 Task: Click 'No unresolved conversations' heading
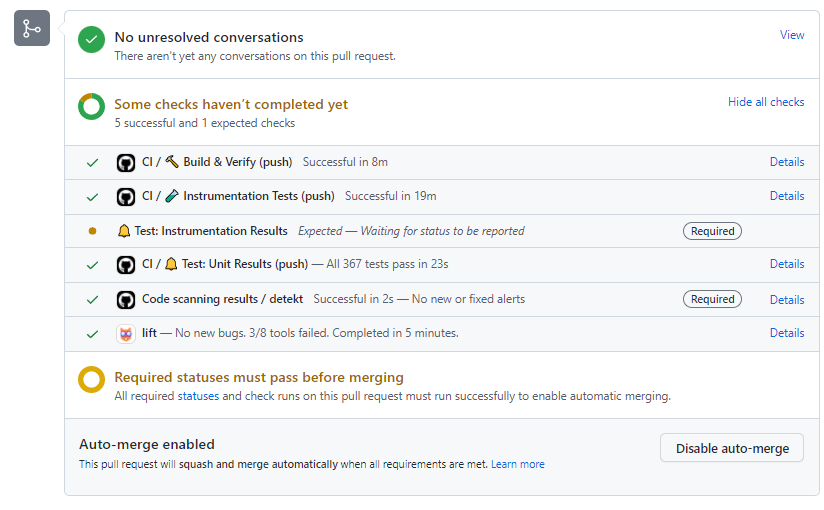209,37
